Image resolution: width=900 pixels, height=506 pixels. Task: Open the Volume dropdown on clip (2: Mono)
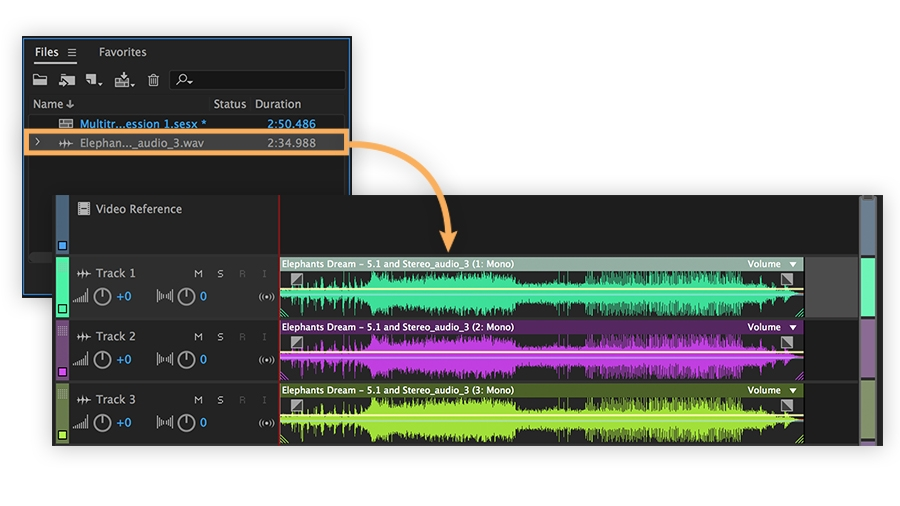793,328
